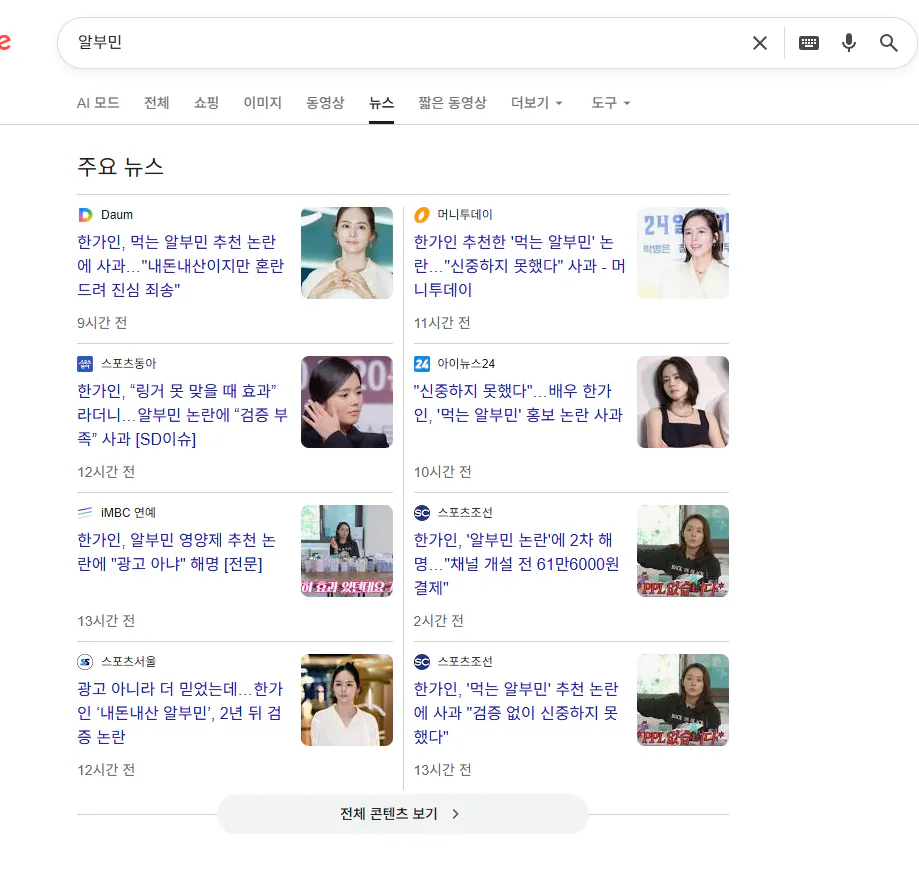This screenshot has height=874, width=919.
Task: Click the iMBC 연예 article thumbnail image
Action: [x=347, y=551]
